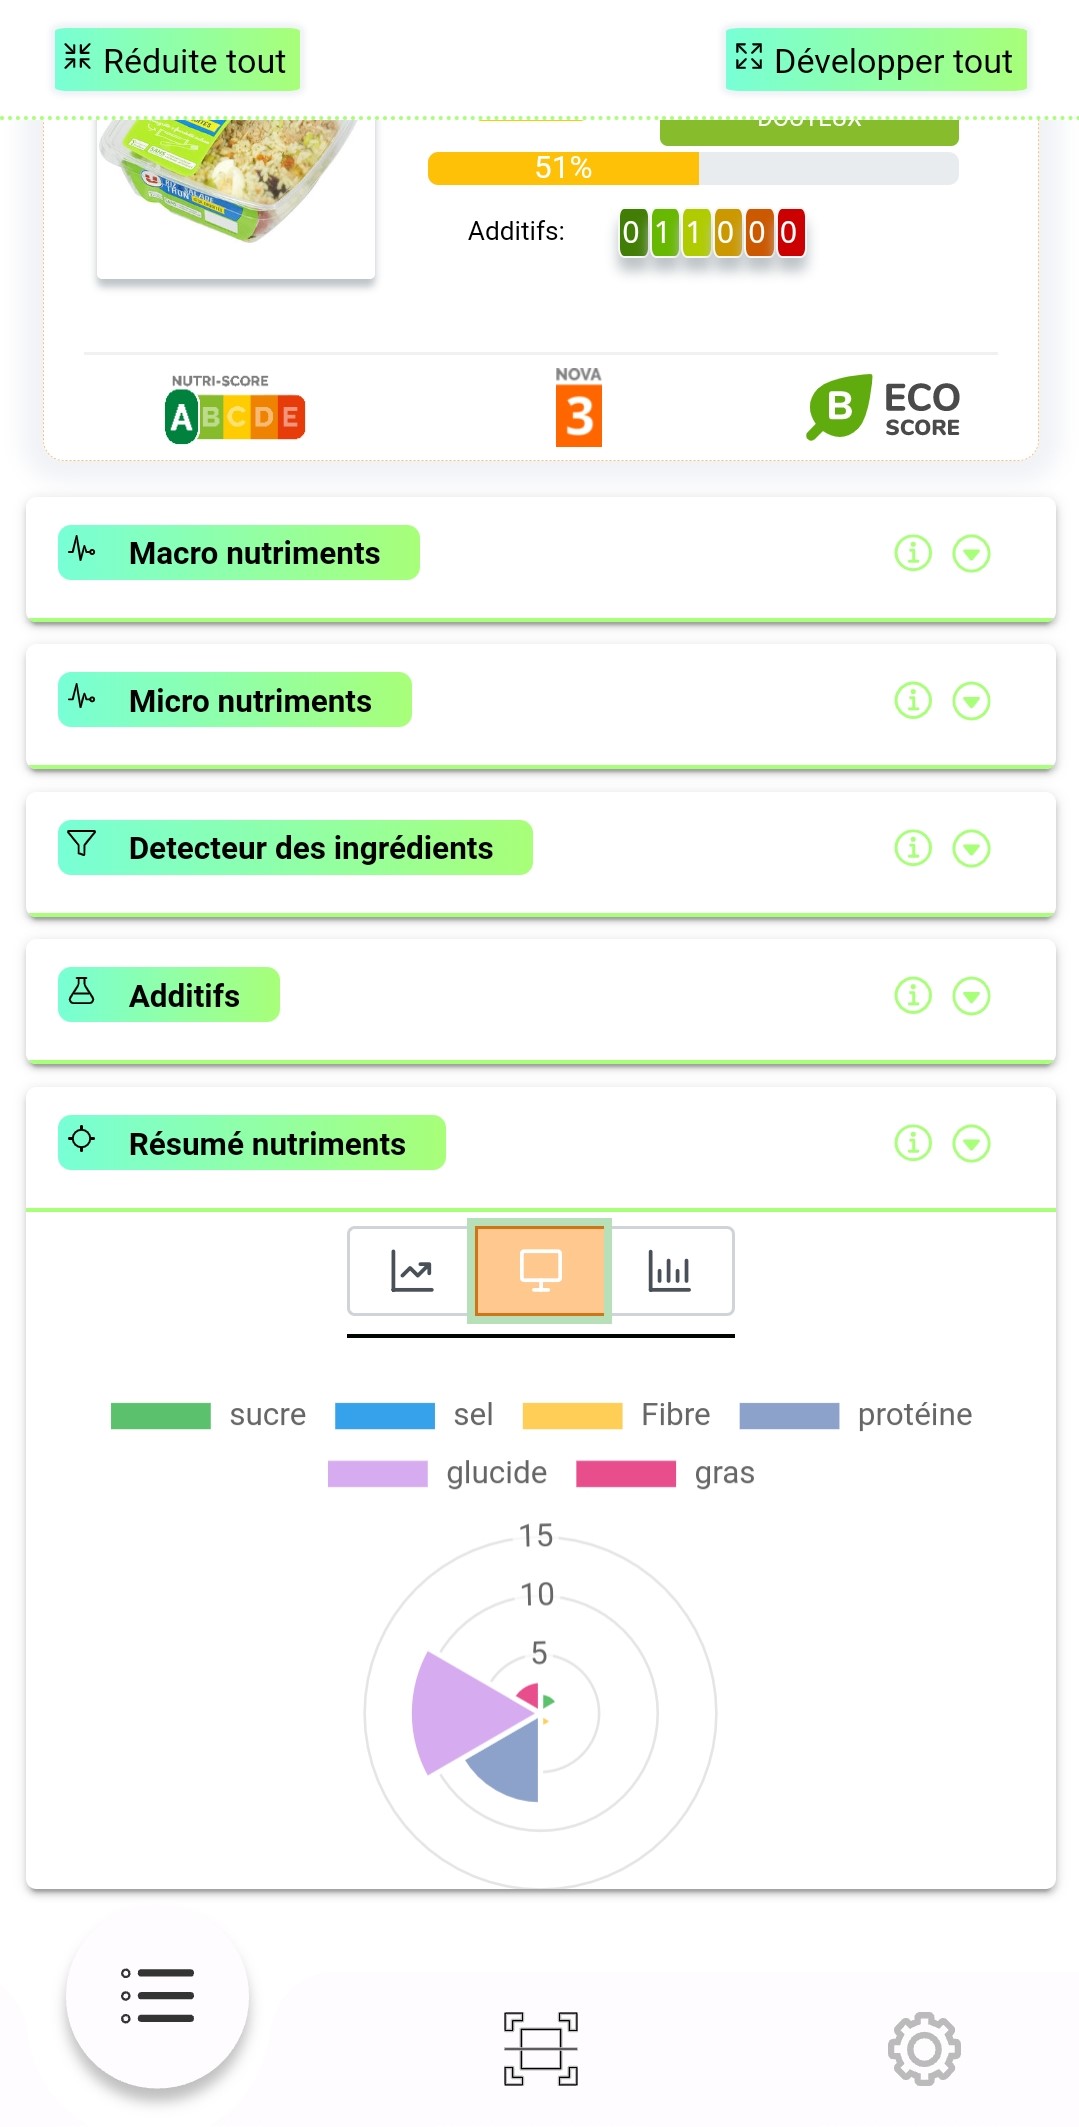The image size is (1079, 2127).
Task: Toggle protéine series in chart legend
Action: pyautogui.click(x=855, y=1415)
